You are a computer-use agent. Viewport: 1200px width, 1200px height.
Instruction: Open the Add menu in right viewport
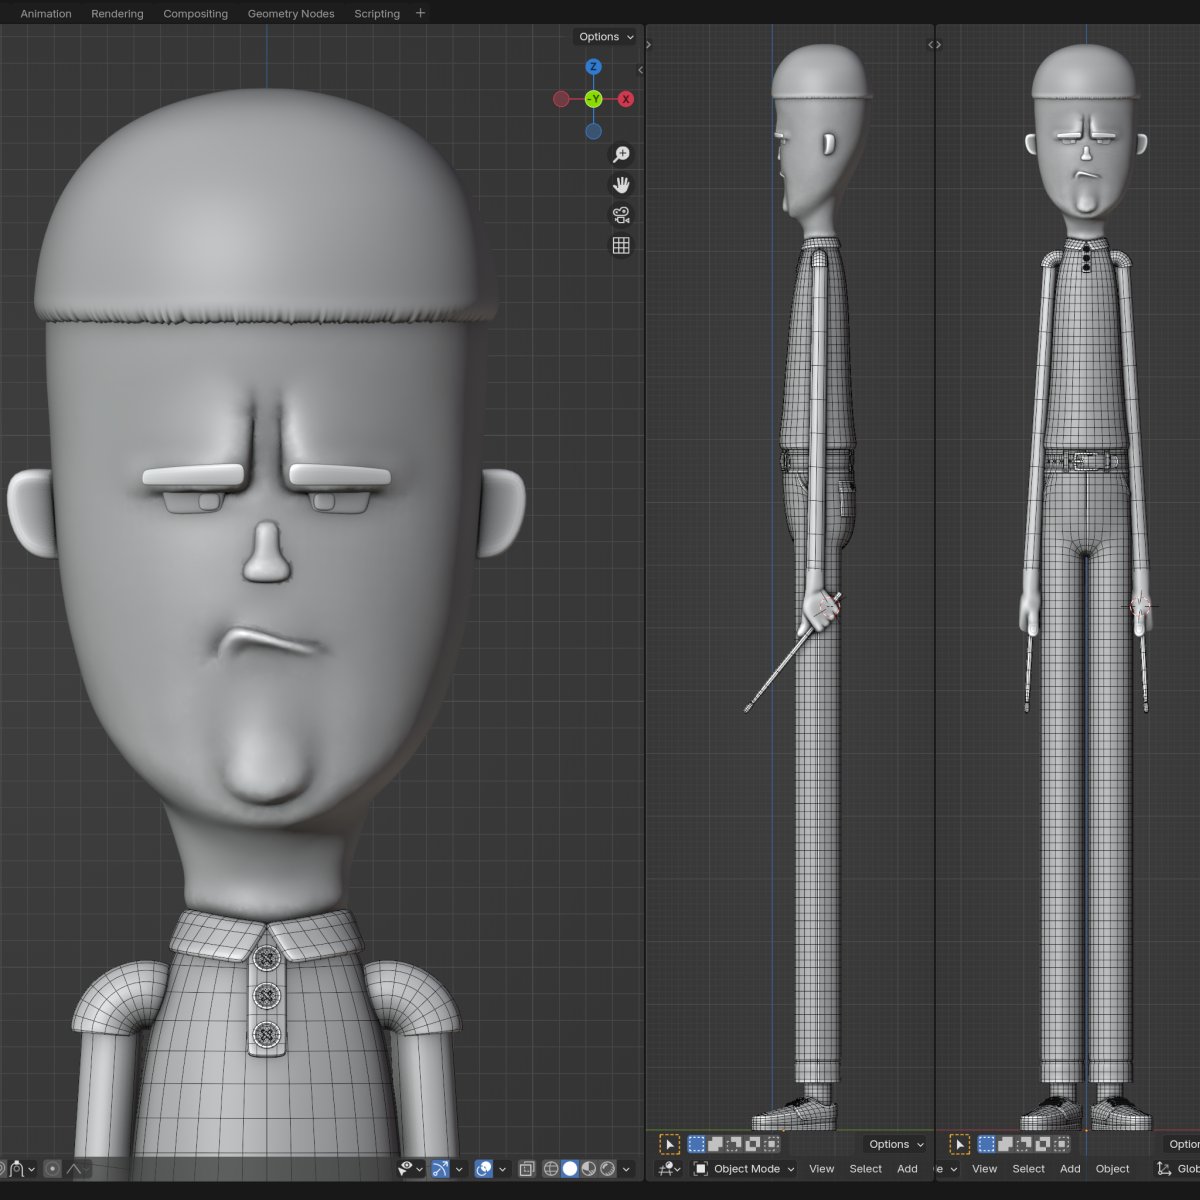pos(1070,1169)
